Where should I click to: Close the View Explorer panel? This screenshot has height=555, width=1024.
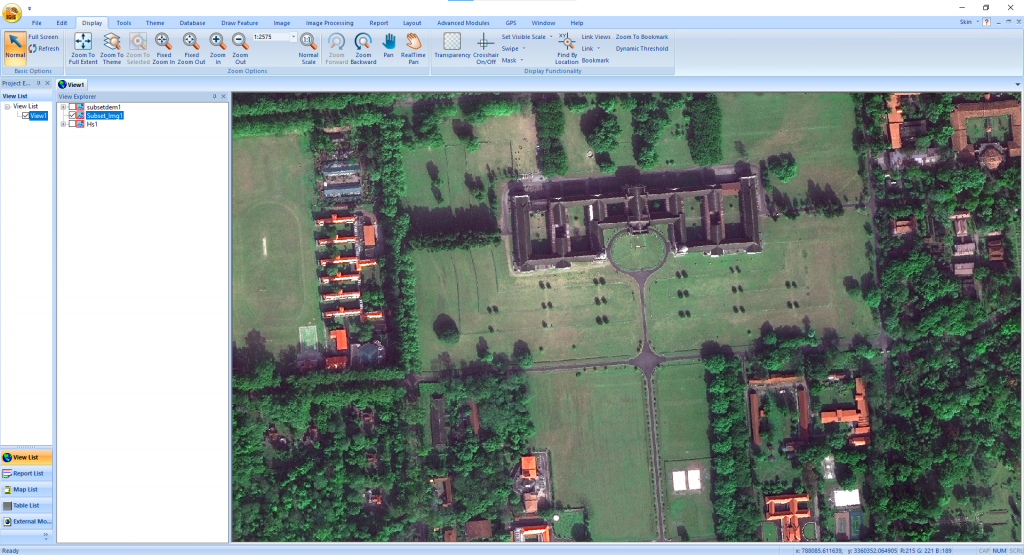(x=223, y=97)
